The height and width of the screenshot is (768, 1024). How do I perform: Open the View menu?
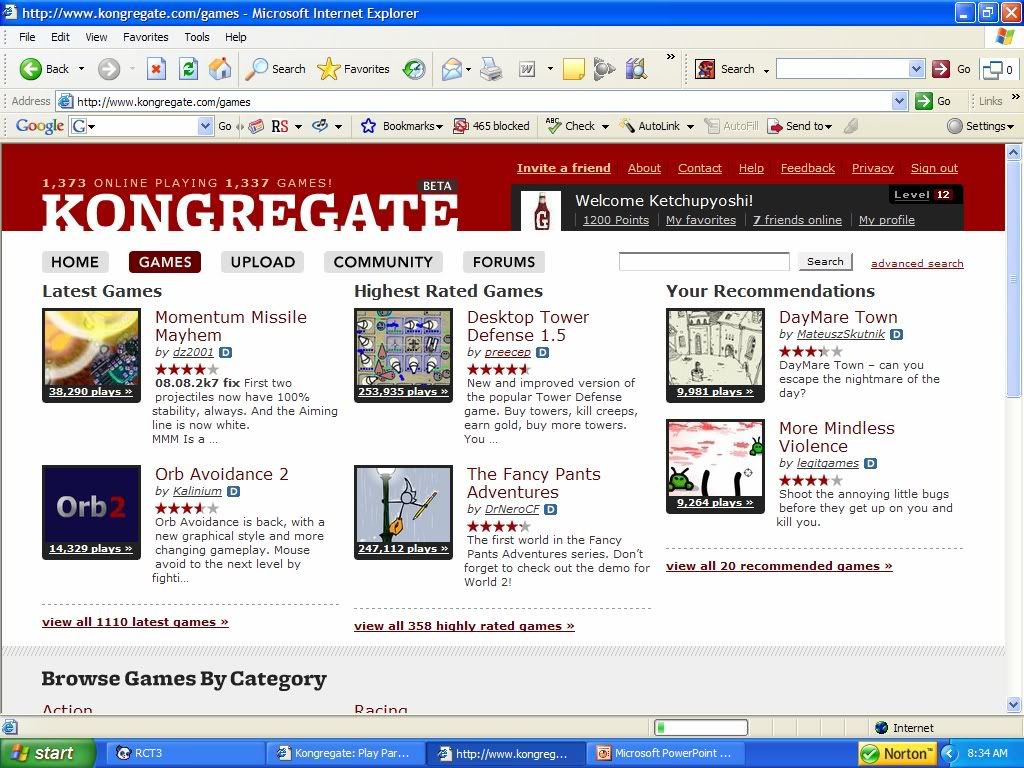96,37
